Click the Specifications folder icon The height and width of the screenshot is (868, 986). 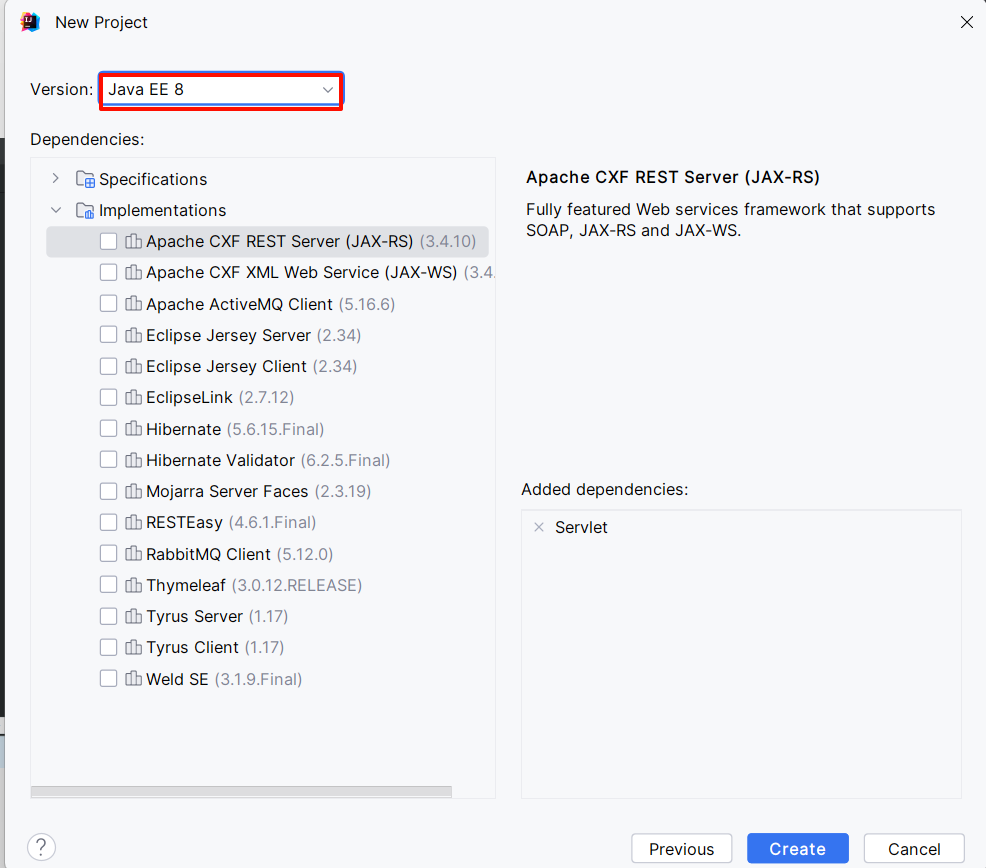(x=85, y=179)
